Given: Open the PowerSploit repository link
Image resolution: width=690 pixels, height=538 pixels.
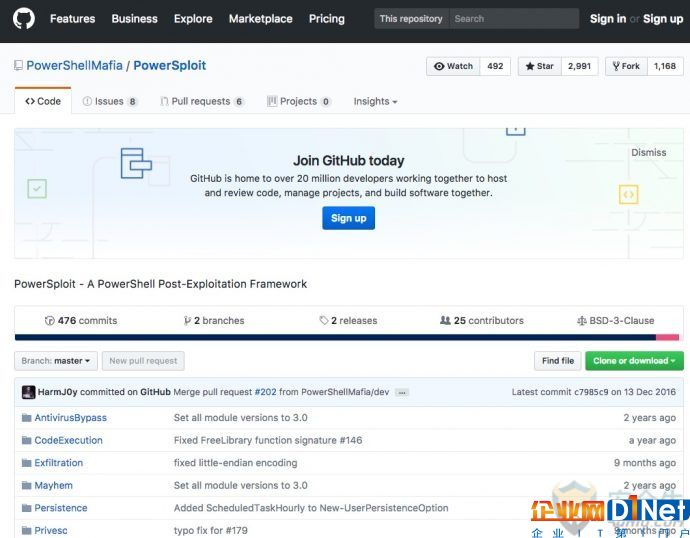Looking at the screenshot, I should tap(169, 66).
